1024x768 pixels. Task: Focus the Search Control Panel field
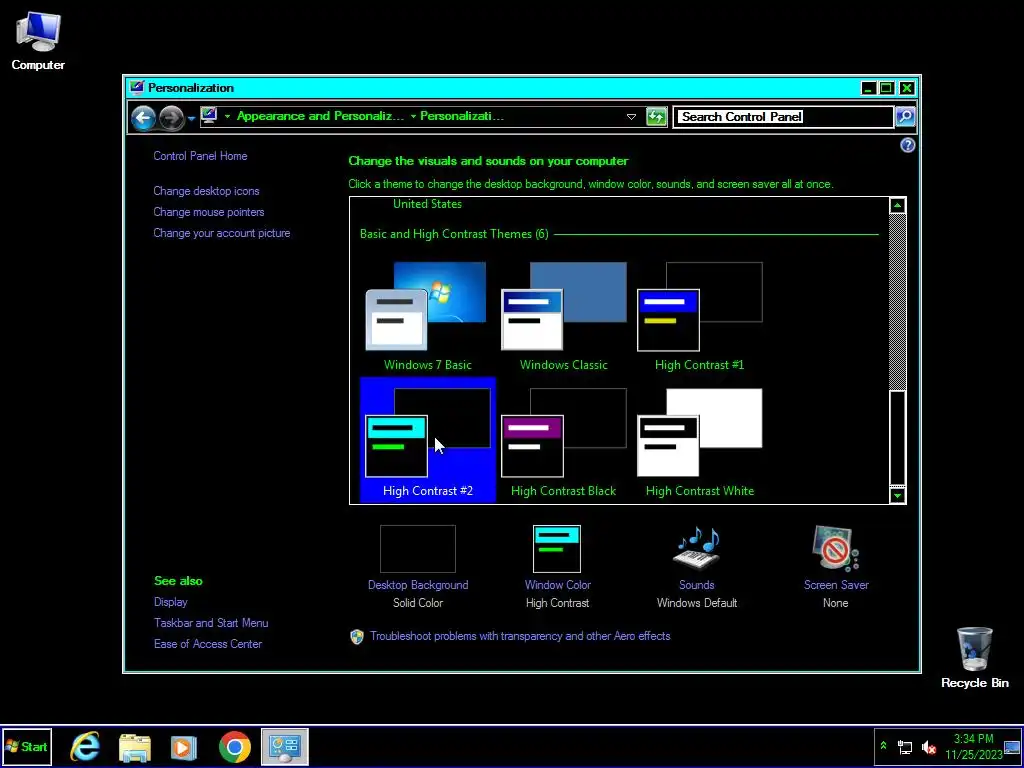783,117
